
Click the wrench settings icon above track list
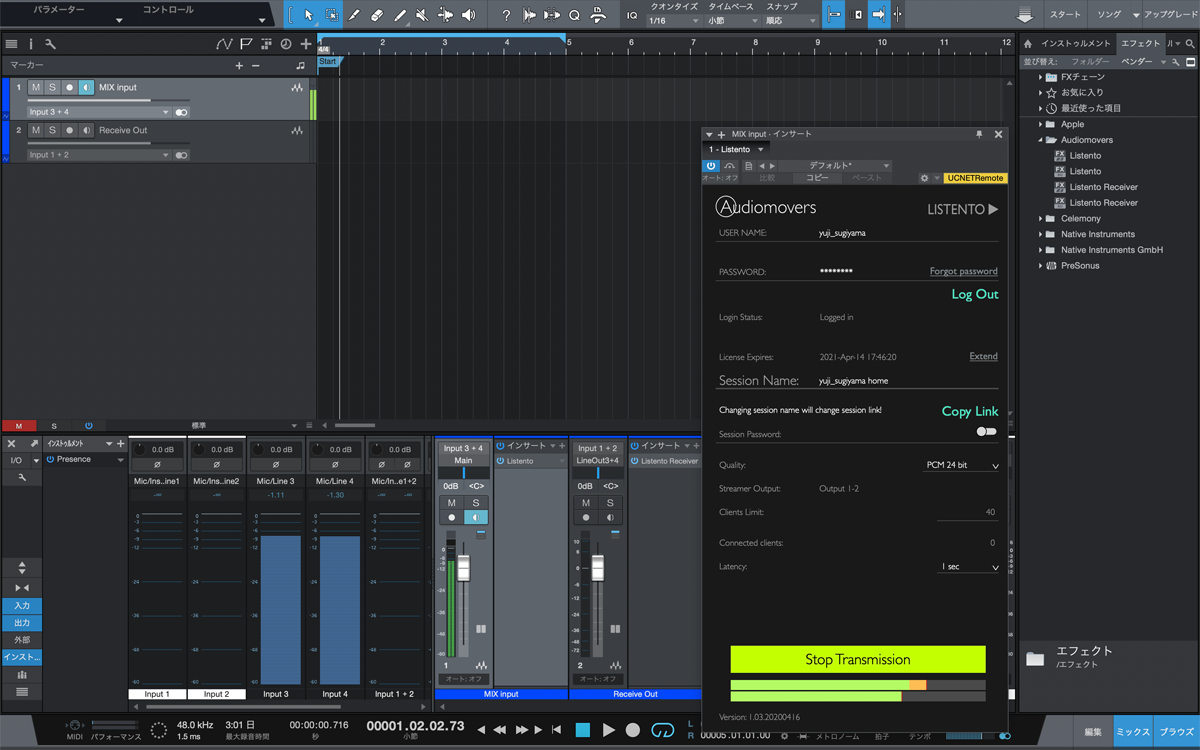[x=50, y=44]
